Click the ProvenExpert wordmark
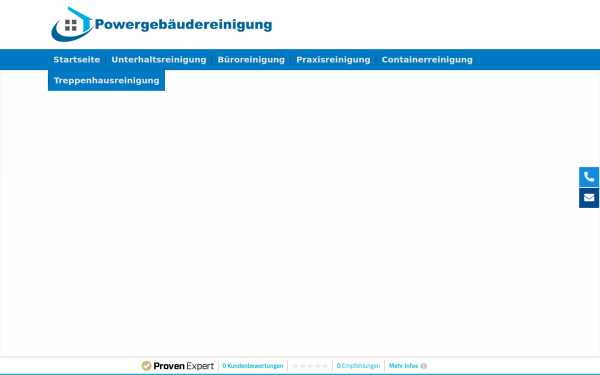The image size is (600, 375). [184, 366]
